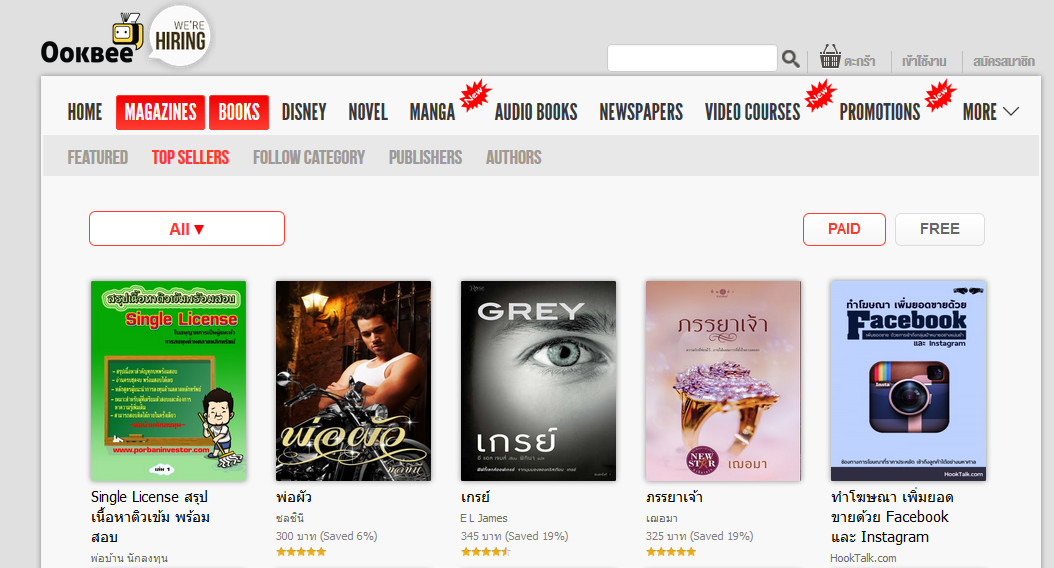1054x568 pixels.
Task: Open publisher HookTalk.com
Action: (x=863, y=558)
